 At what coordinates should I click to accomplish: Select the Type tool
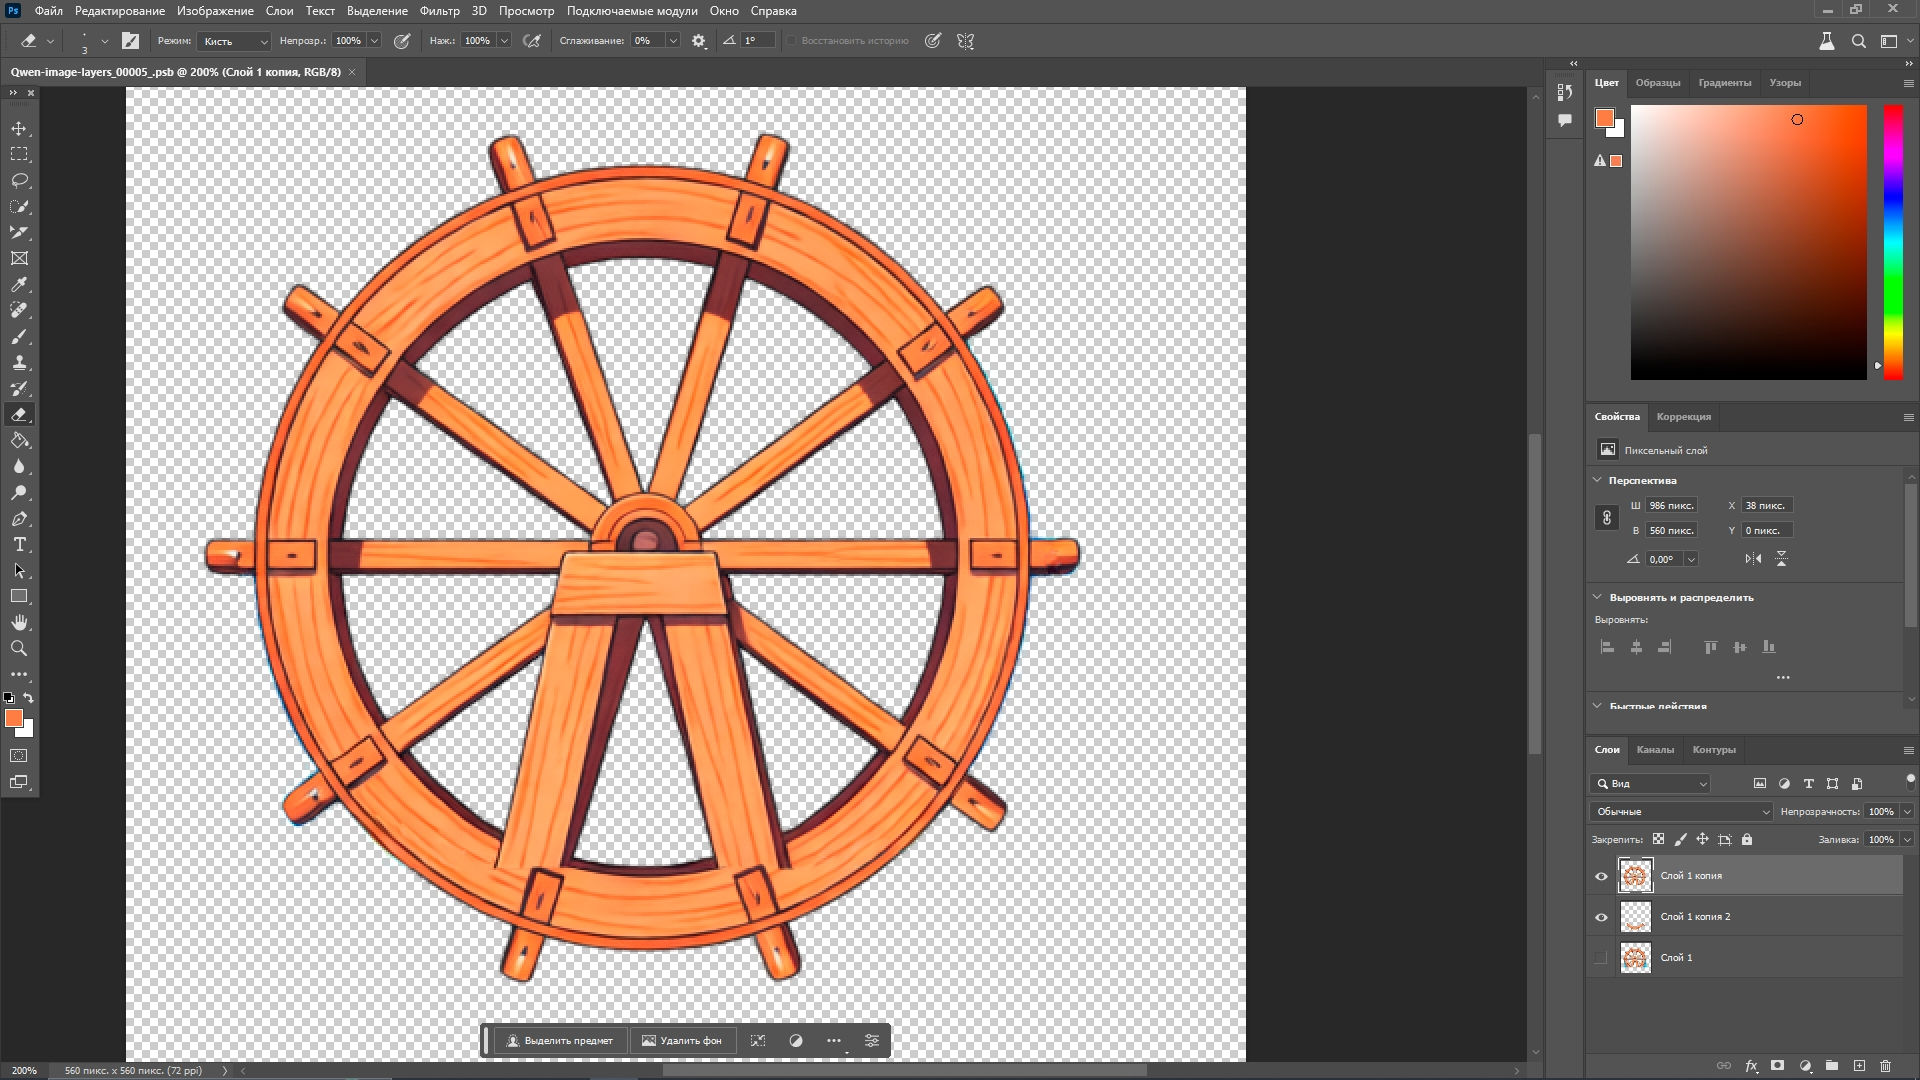[19, 545]
